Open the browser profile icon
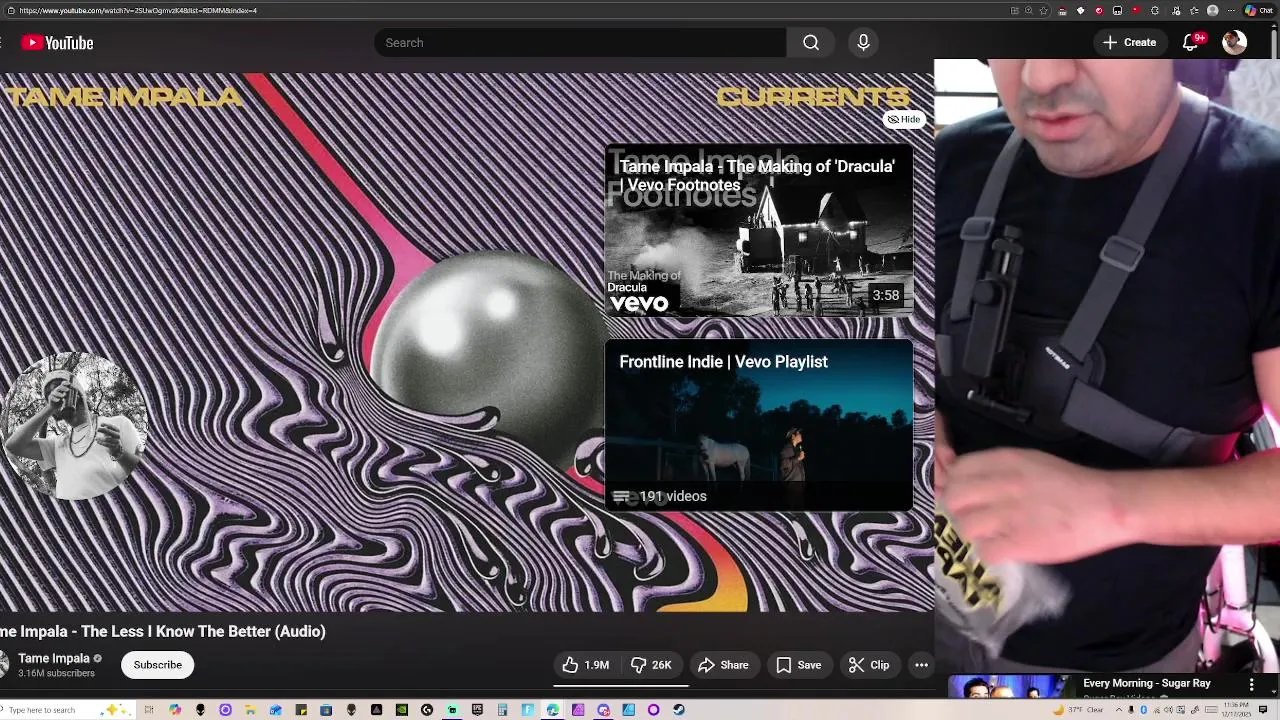Image resolution: width=1280 pixels, height=720 pixels. point(1213,10)
